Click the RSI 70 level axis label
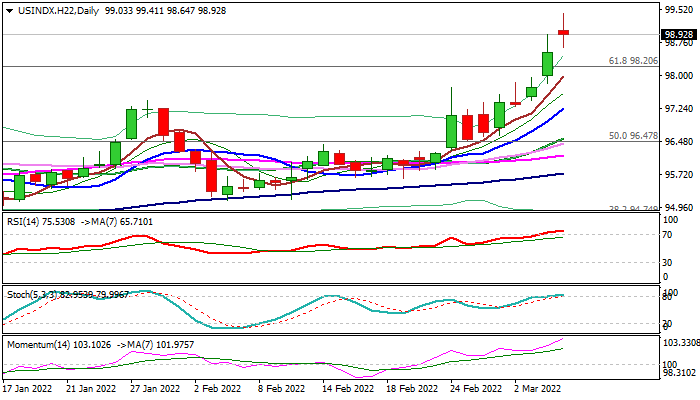Screen dimensions: 700x400 tap(664, 234)
